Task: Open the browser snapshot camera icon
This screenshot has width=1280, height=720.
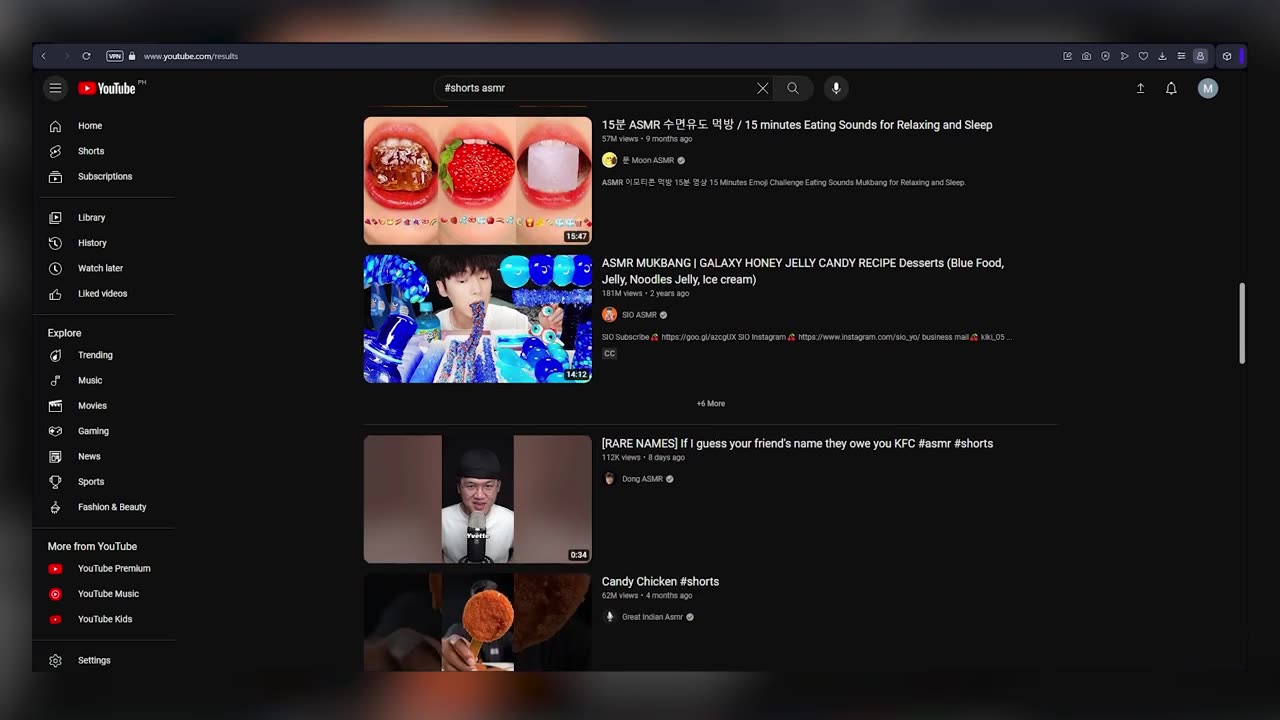Action: click(x=1086, y=56)
